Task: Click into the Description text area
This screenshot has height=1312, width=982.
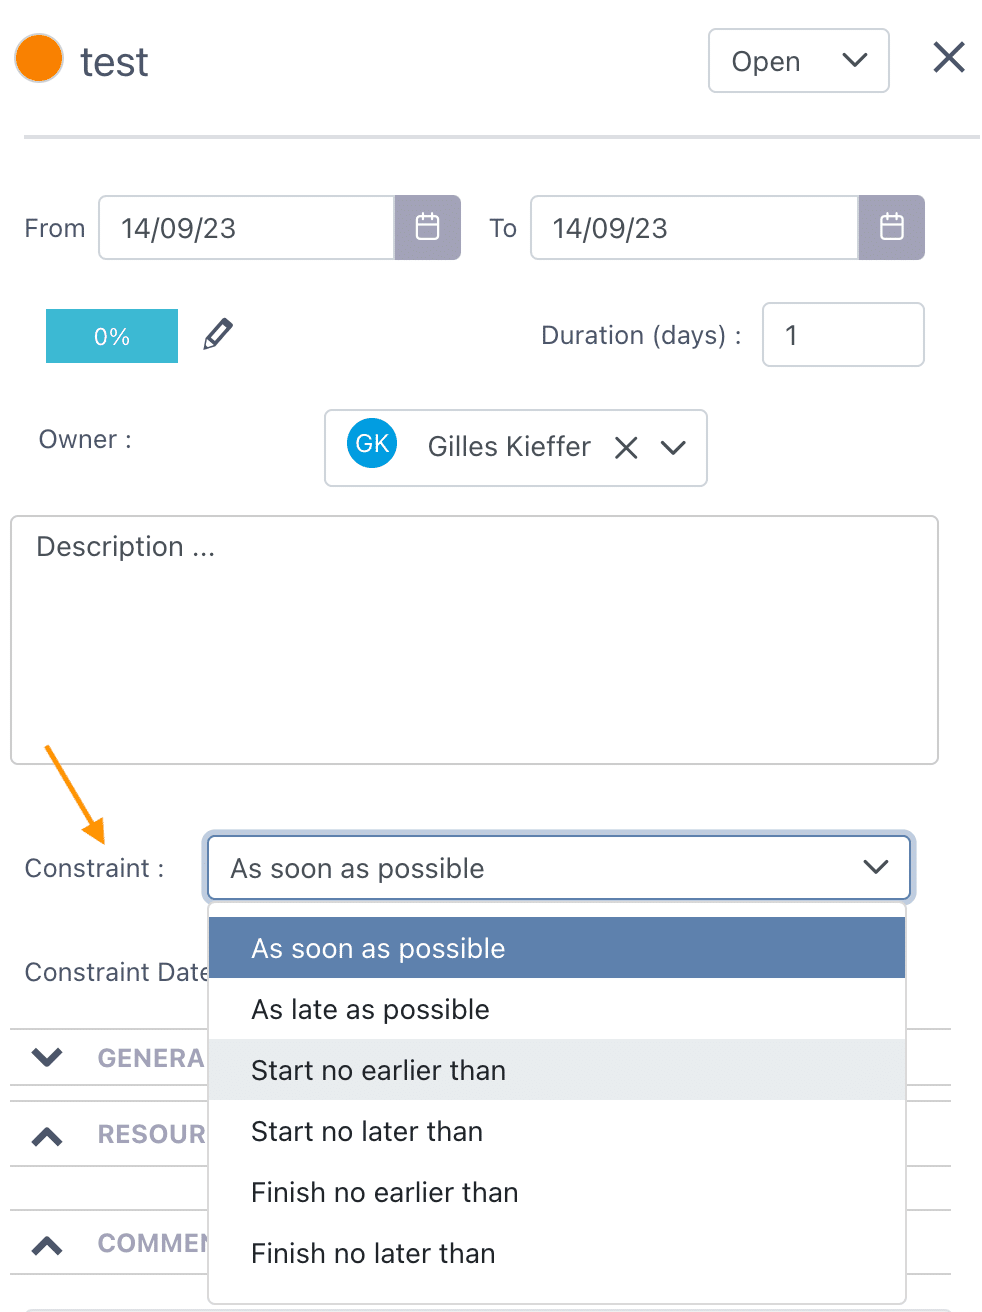Action: point(474,640)
